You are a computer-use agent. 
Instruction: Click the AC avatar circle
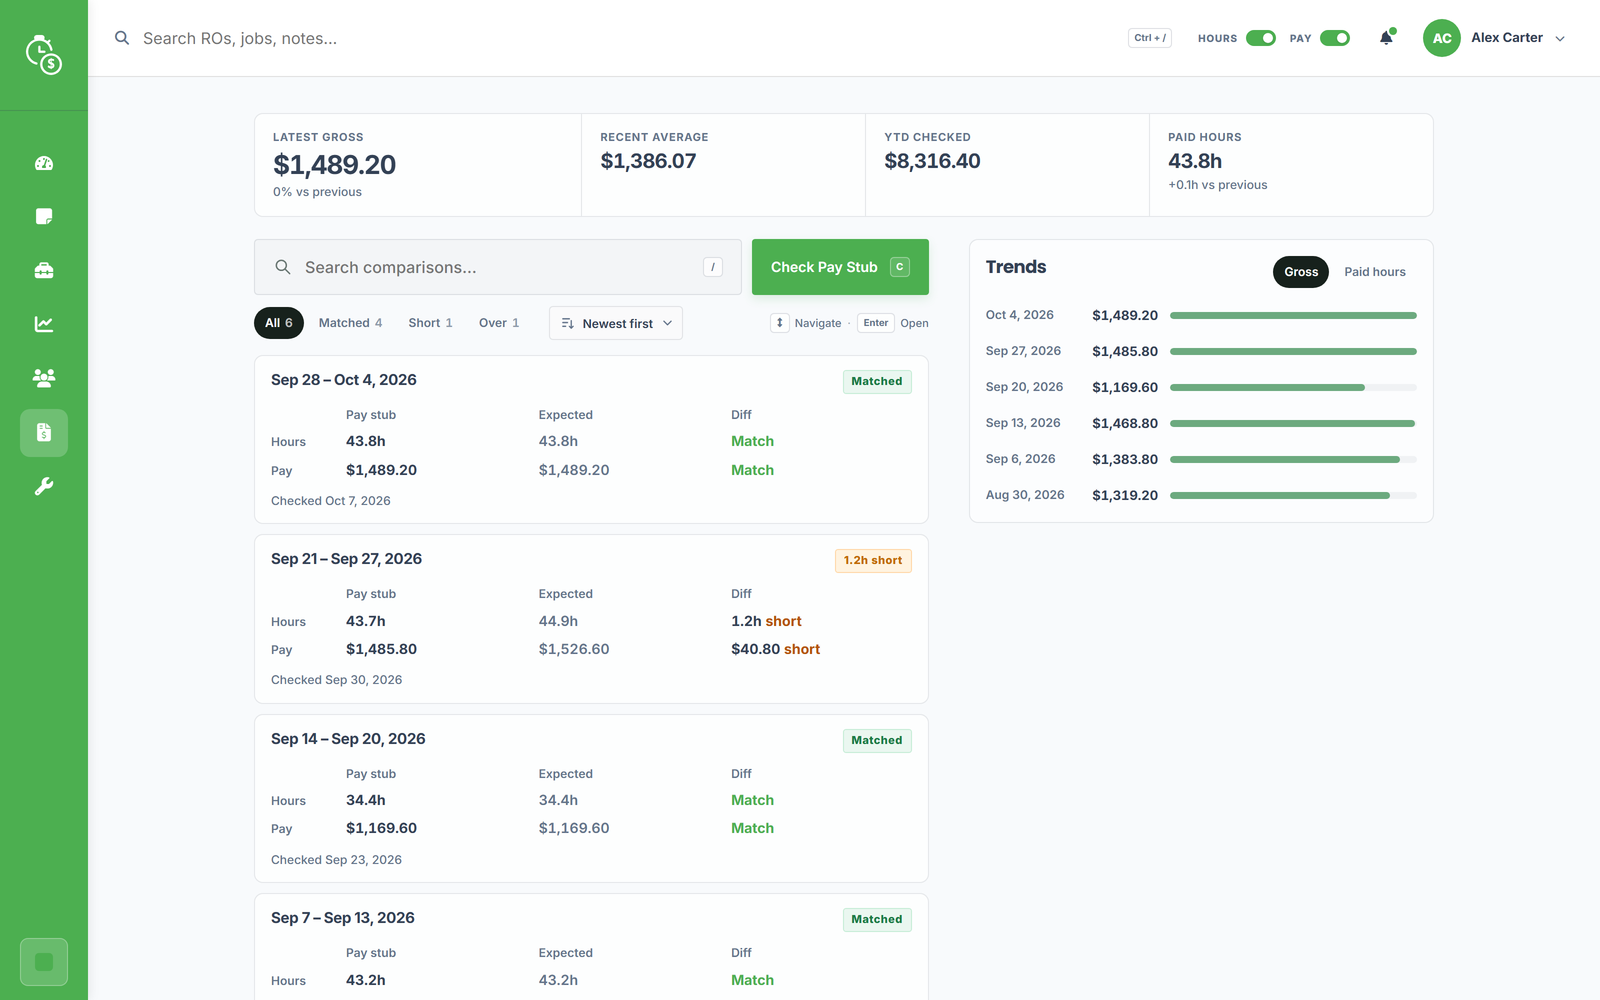[x=1442, y=38]
